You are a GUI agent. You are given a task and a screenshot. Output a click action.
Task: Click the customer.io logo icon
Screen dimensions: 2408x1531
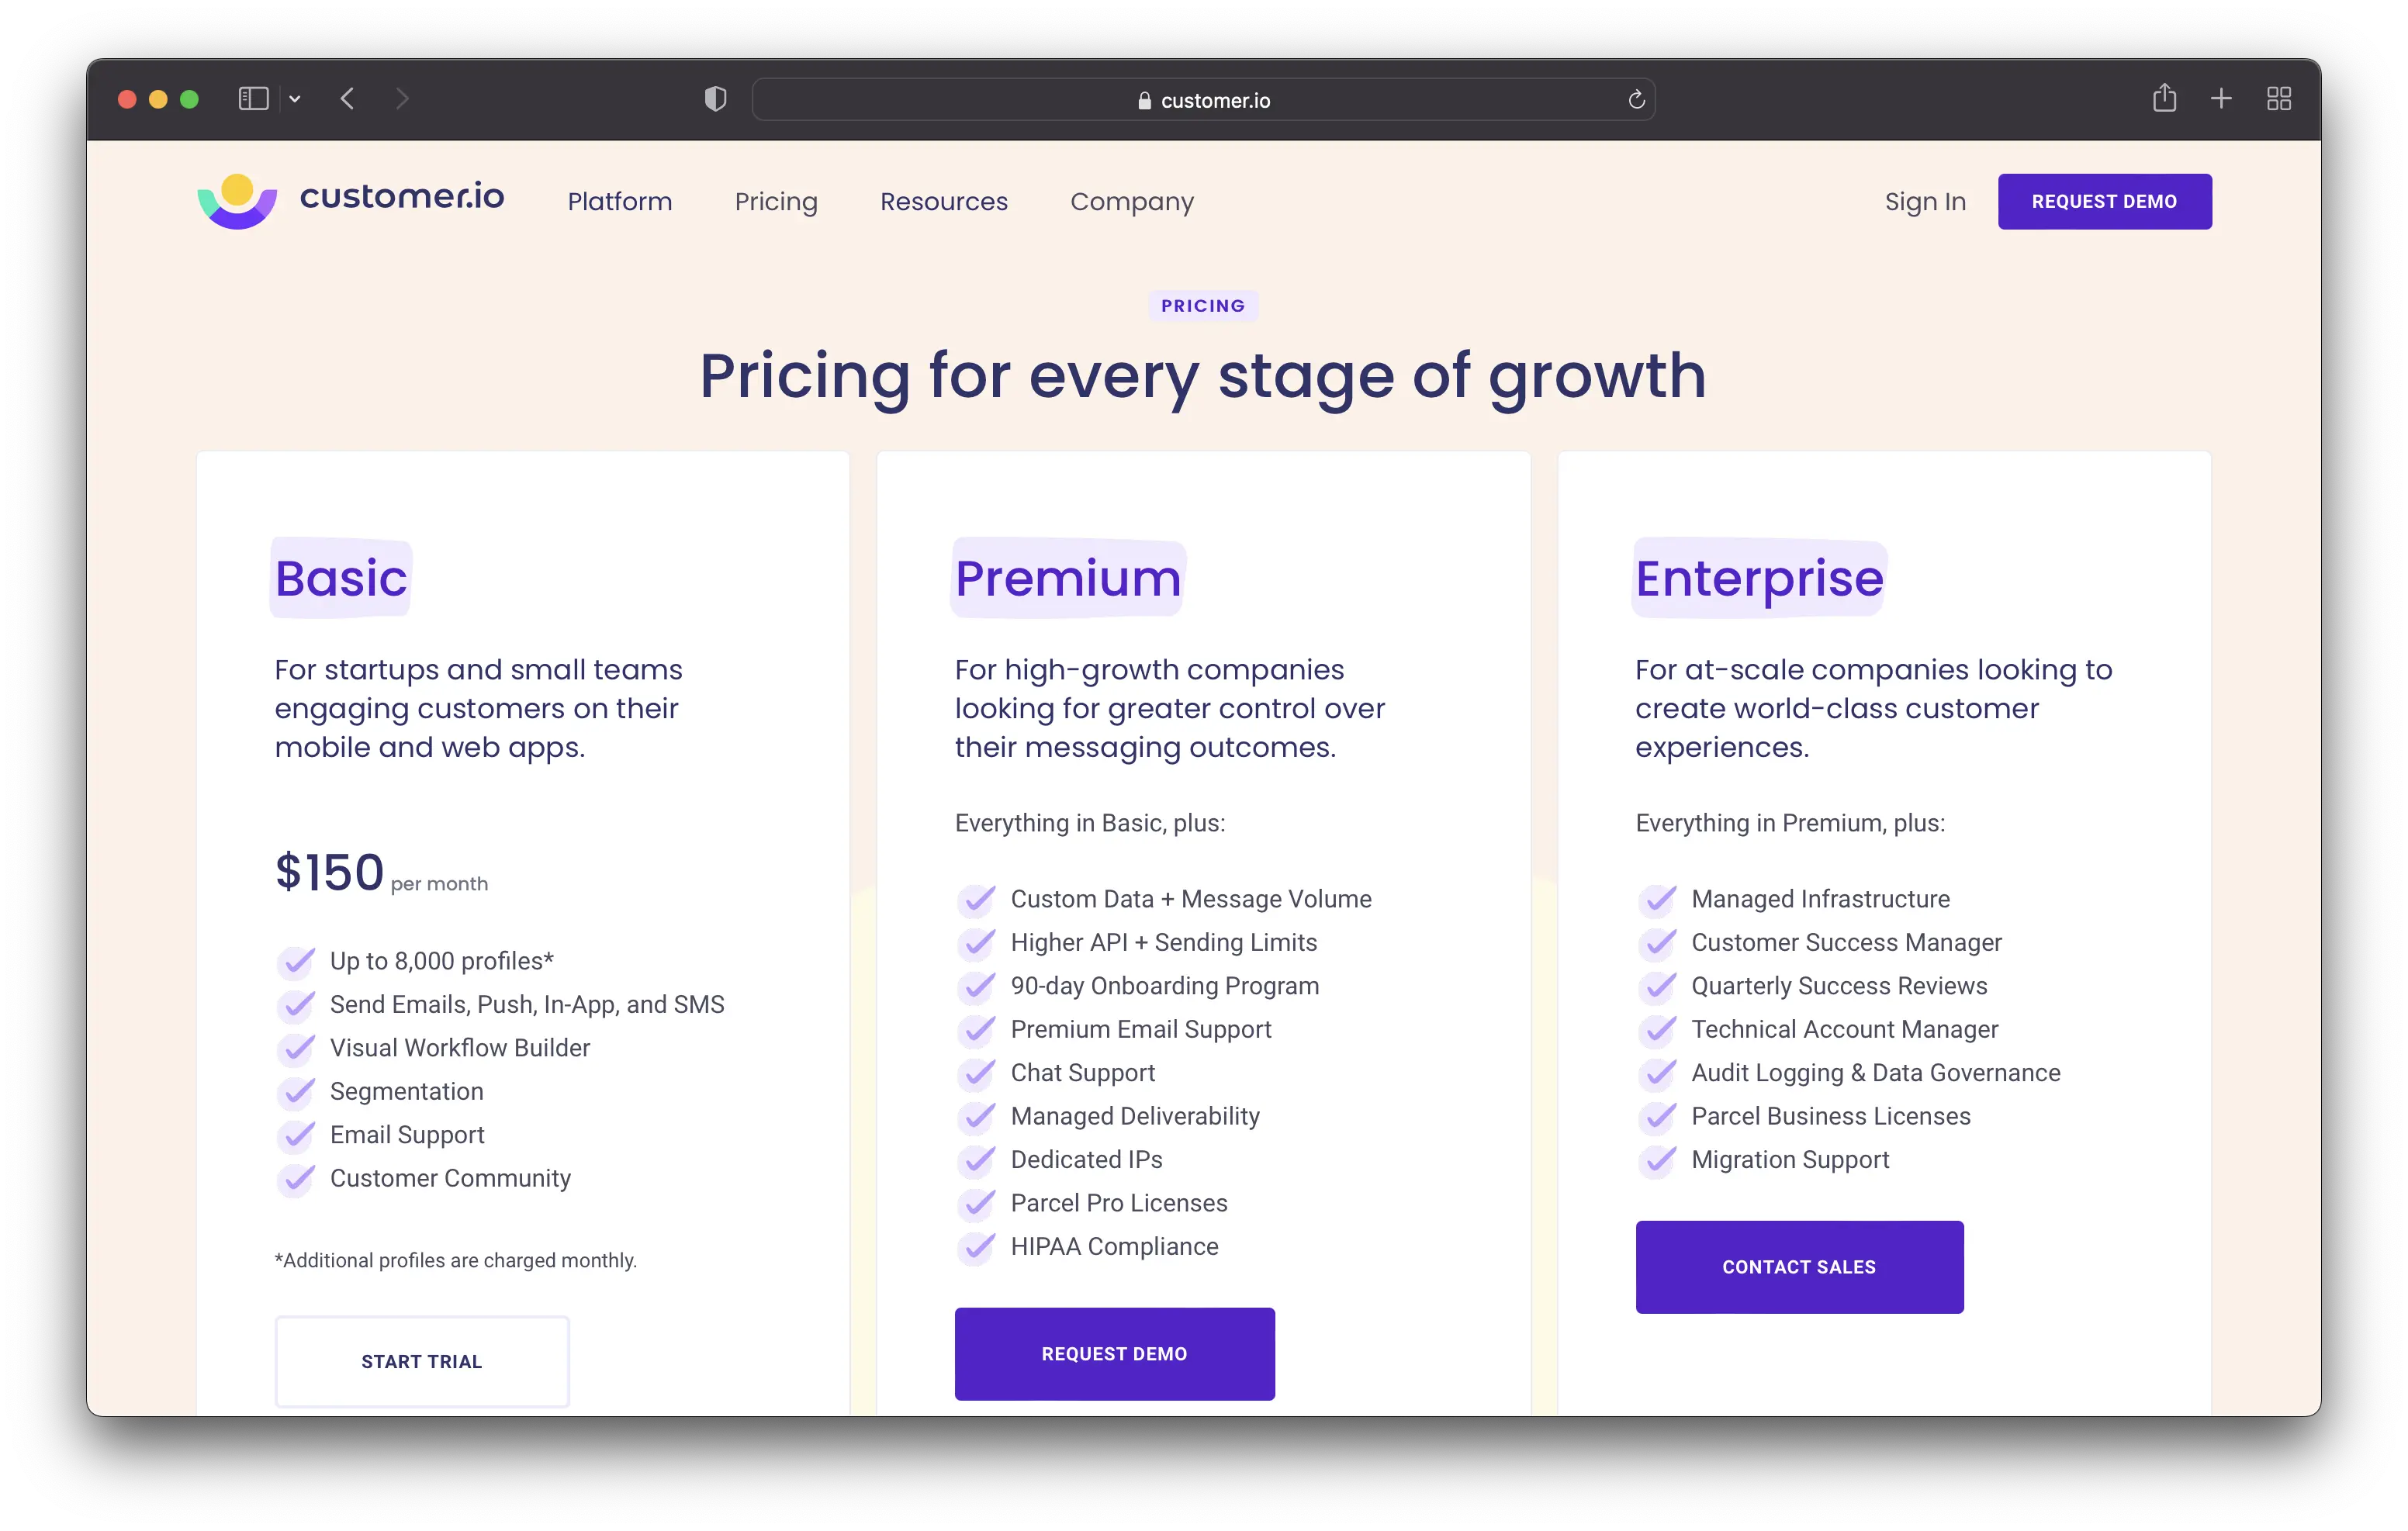(237, 200)
